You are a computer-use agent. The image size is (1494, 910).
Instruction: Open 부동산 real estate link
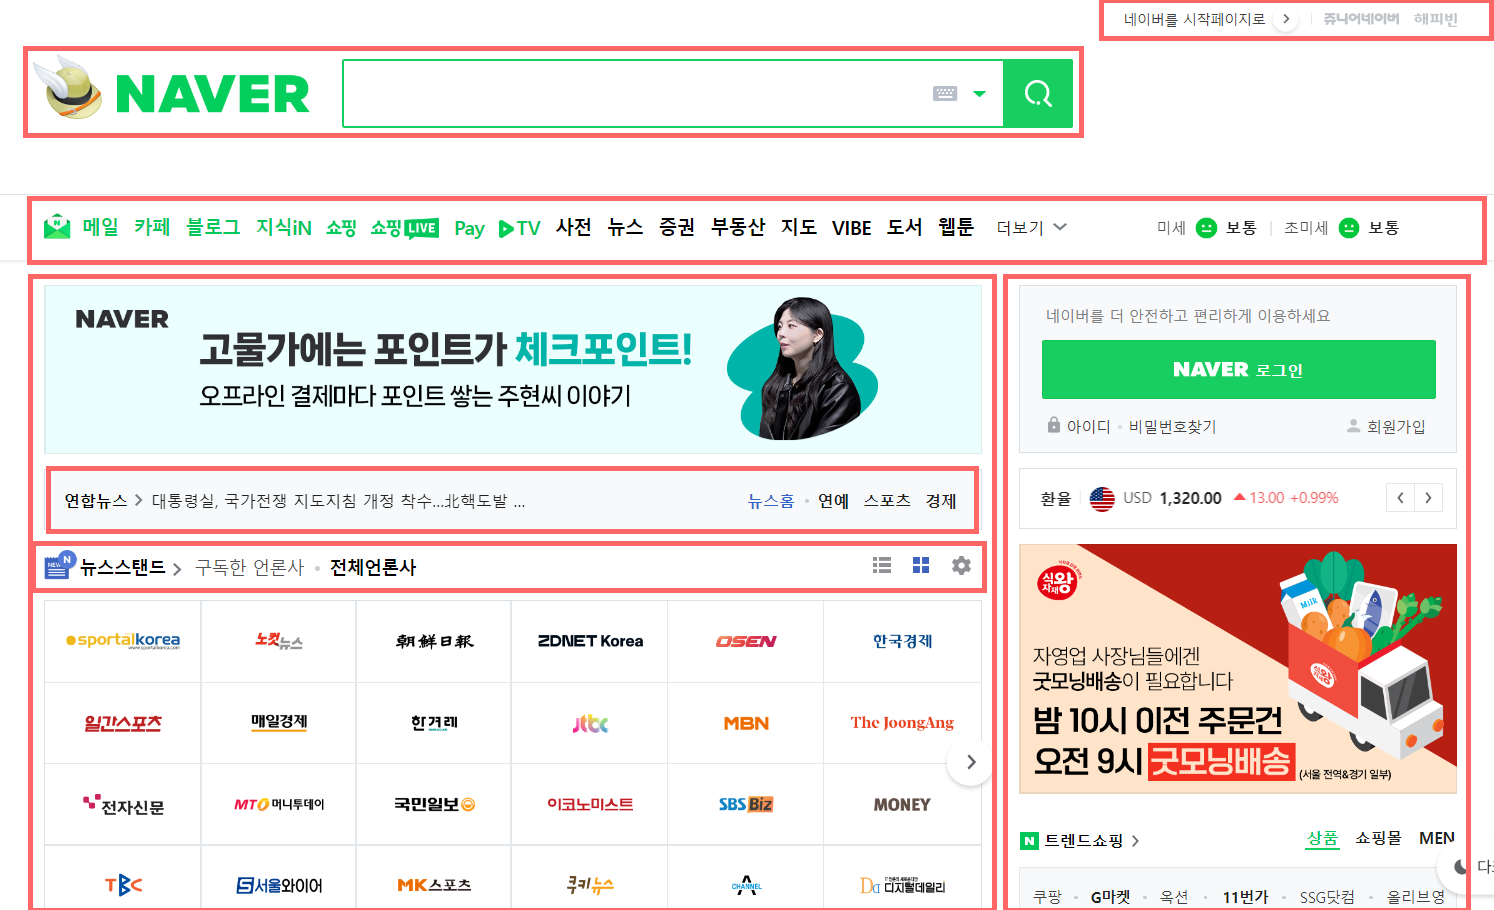coord(738,227)
